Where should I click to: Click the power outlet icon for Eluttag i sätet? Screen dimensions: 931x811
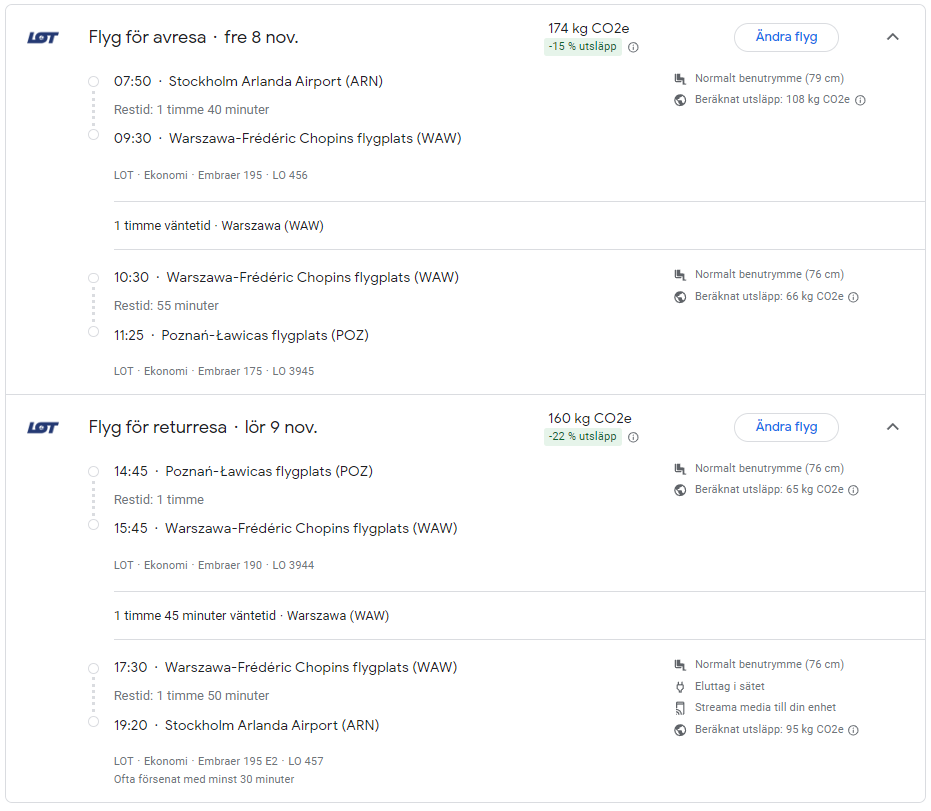680,687
